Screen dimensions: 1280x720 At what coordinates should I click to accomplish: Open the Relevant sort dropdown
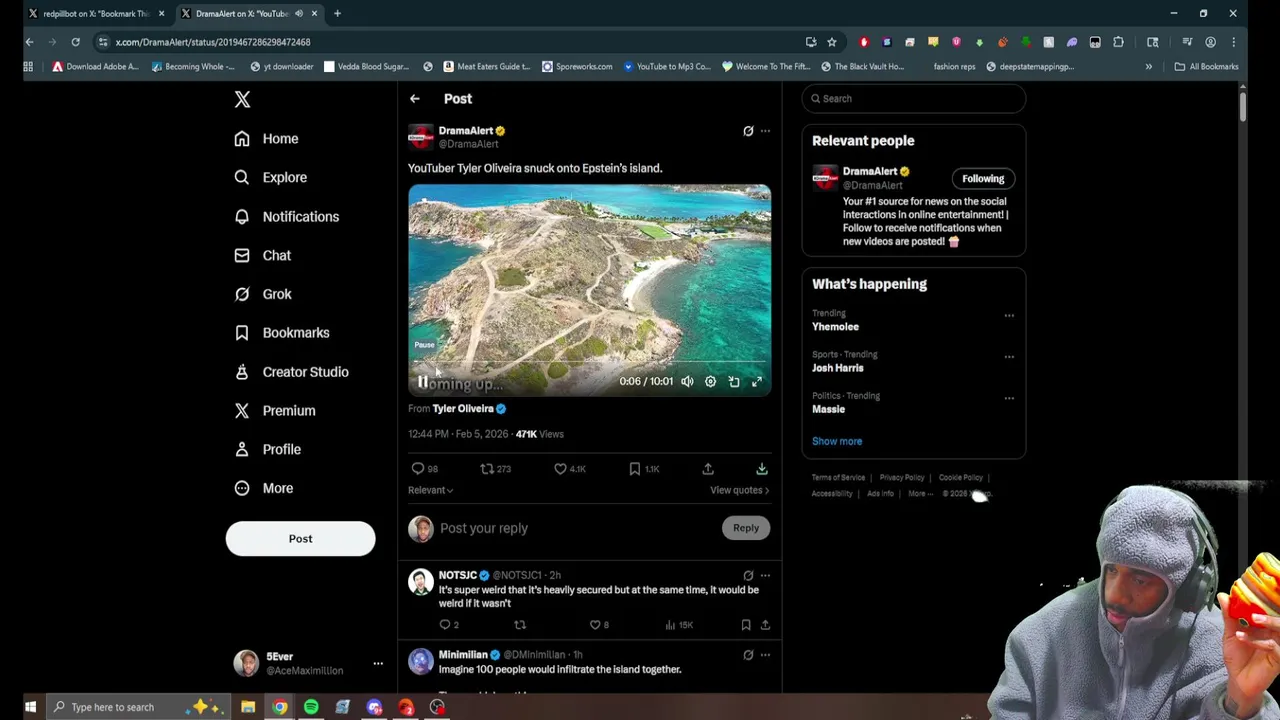click(430, 490)
